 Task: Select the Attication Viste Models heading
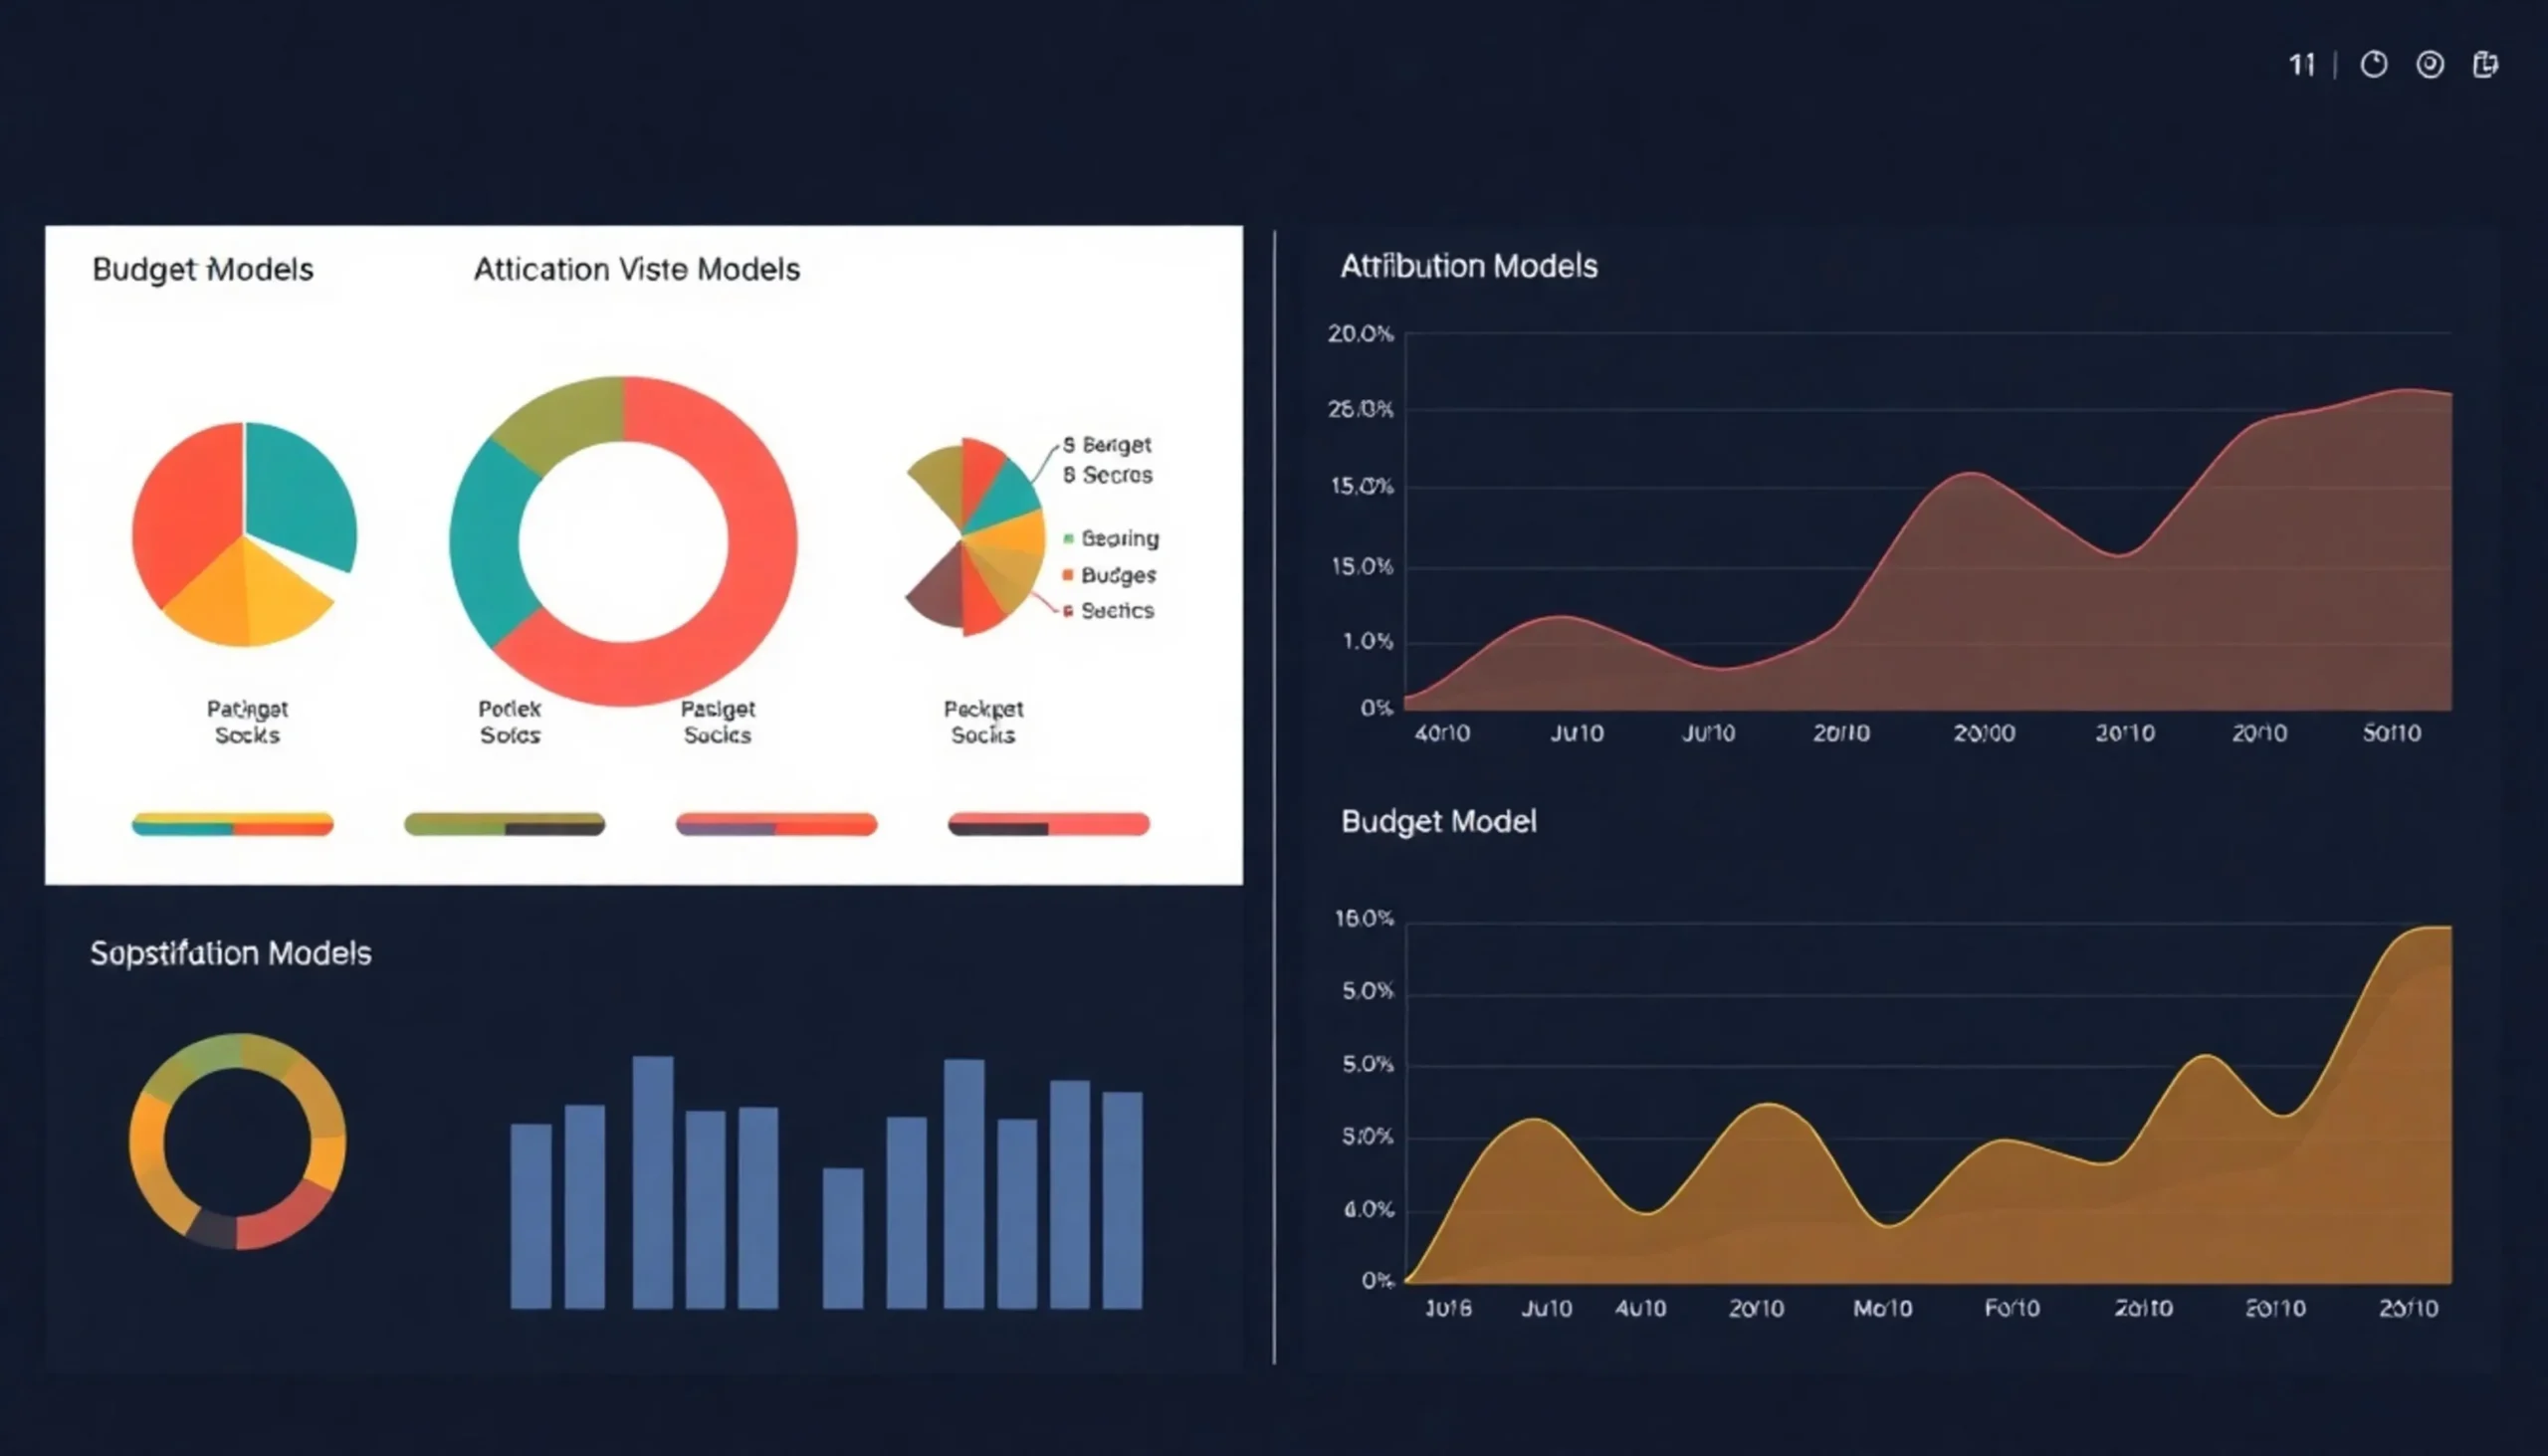coord(636,269)
